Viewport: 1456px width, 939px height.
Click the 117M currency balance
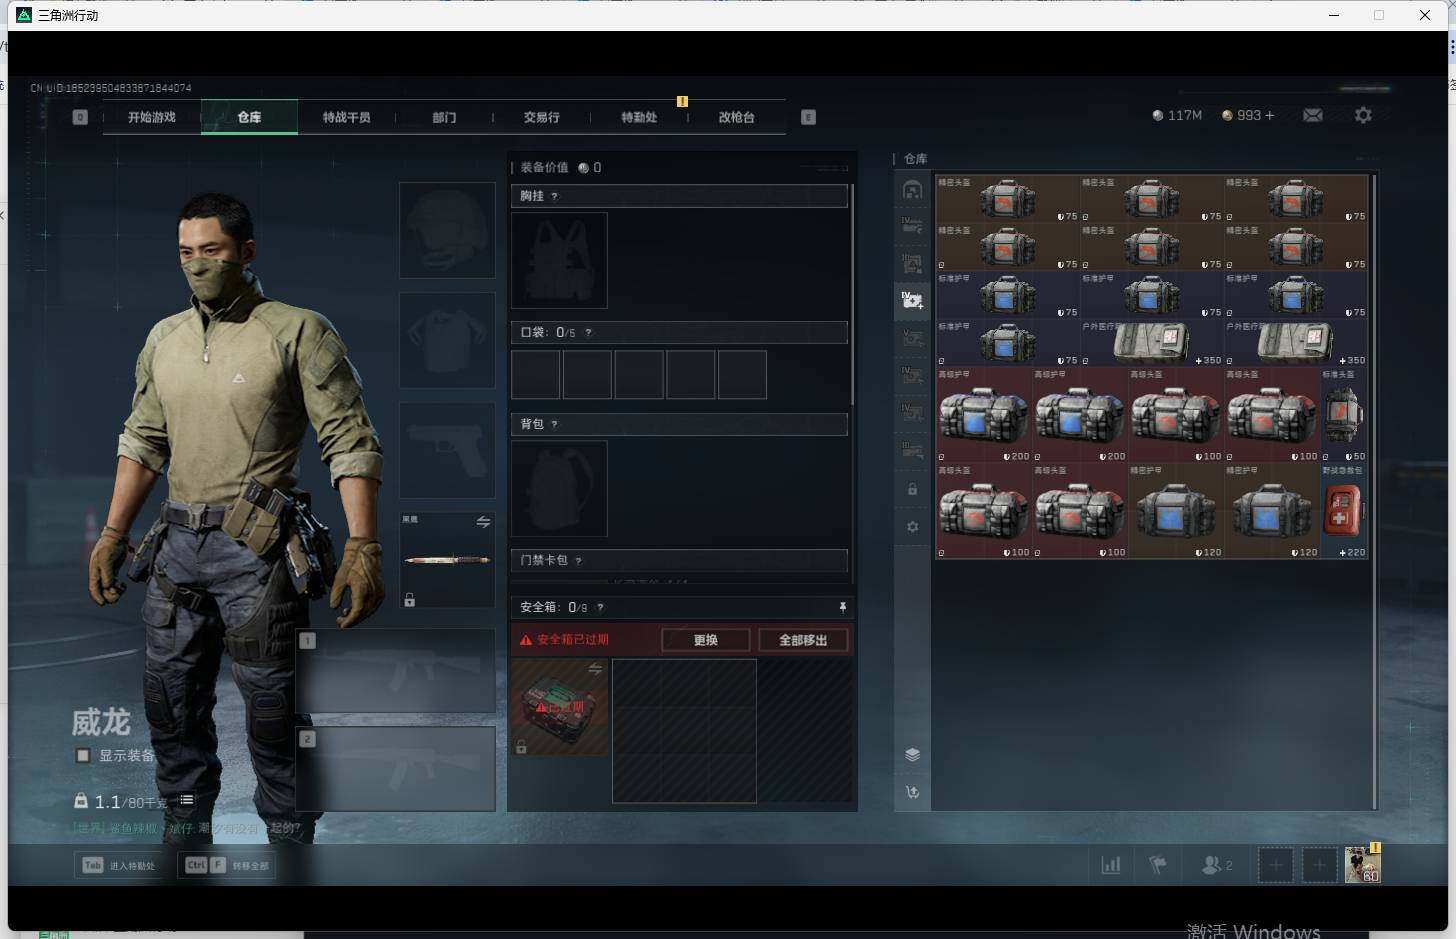(1177, 116)
